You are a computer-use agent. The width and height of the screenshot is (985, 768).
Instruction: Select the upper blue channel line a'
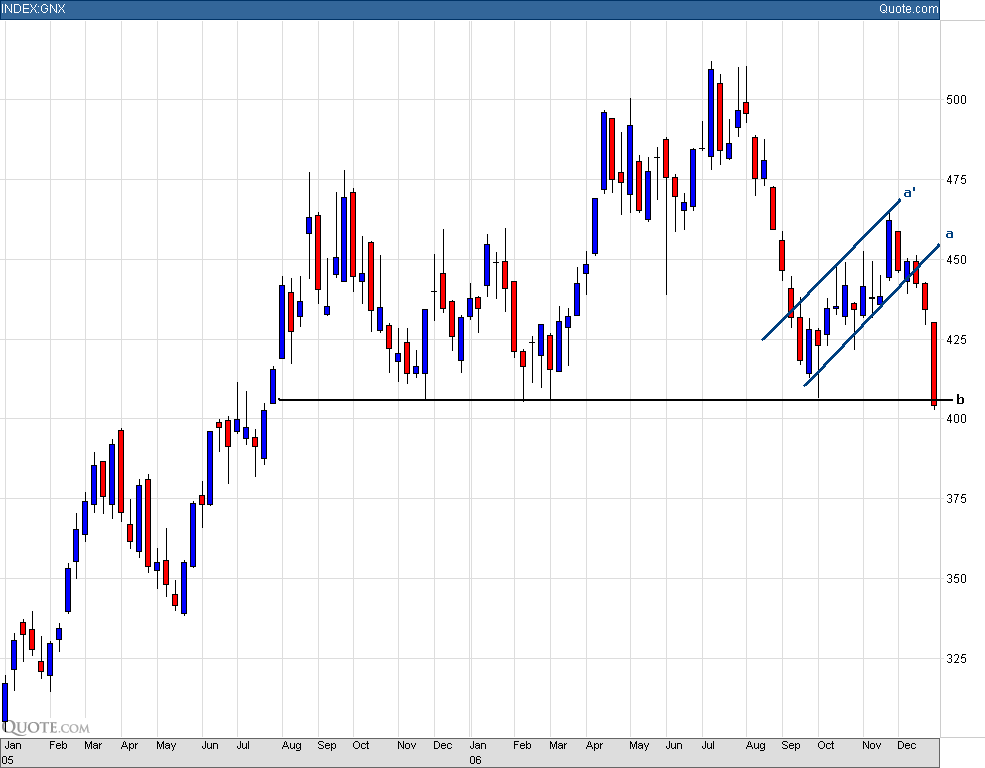[831, 269]
